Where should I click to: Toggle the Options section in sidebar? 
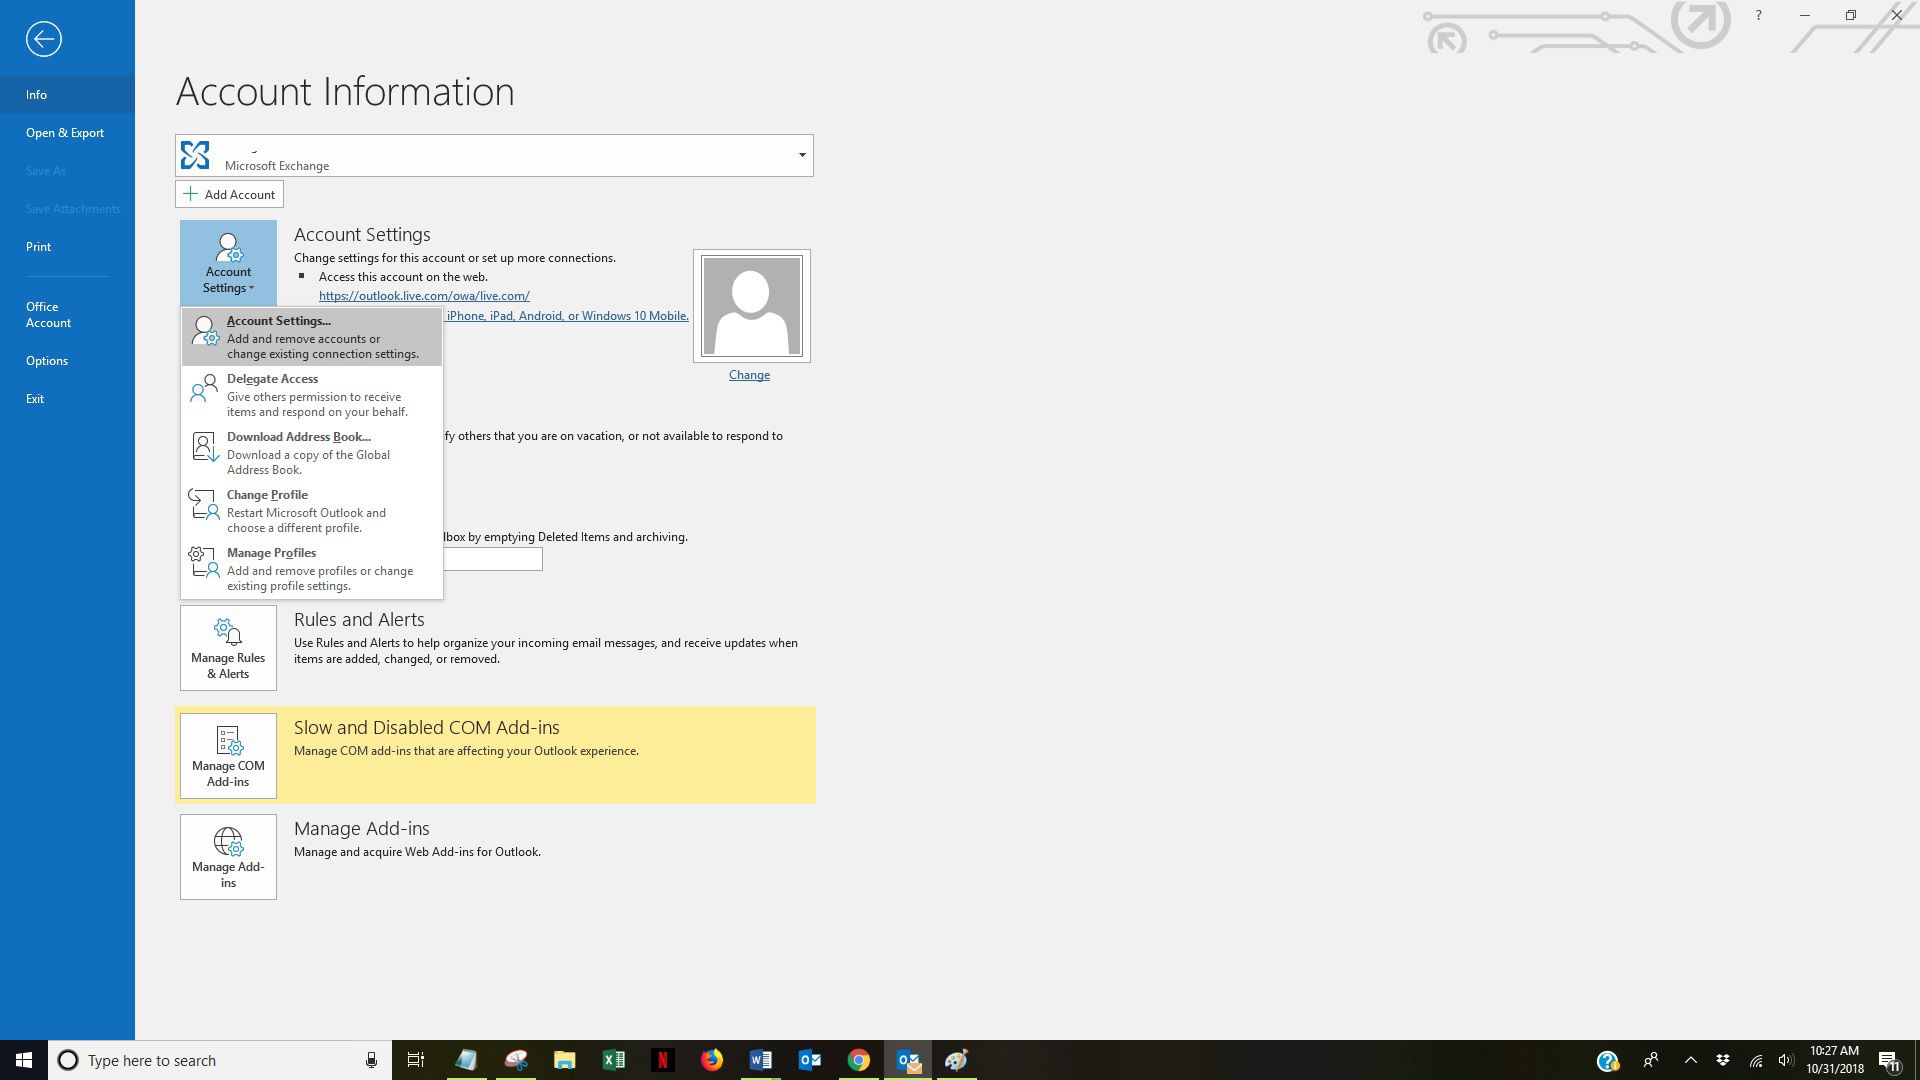(x=46, y=360)
